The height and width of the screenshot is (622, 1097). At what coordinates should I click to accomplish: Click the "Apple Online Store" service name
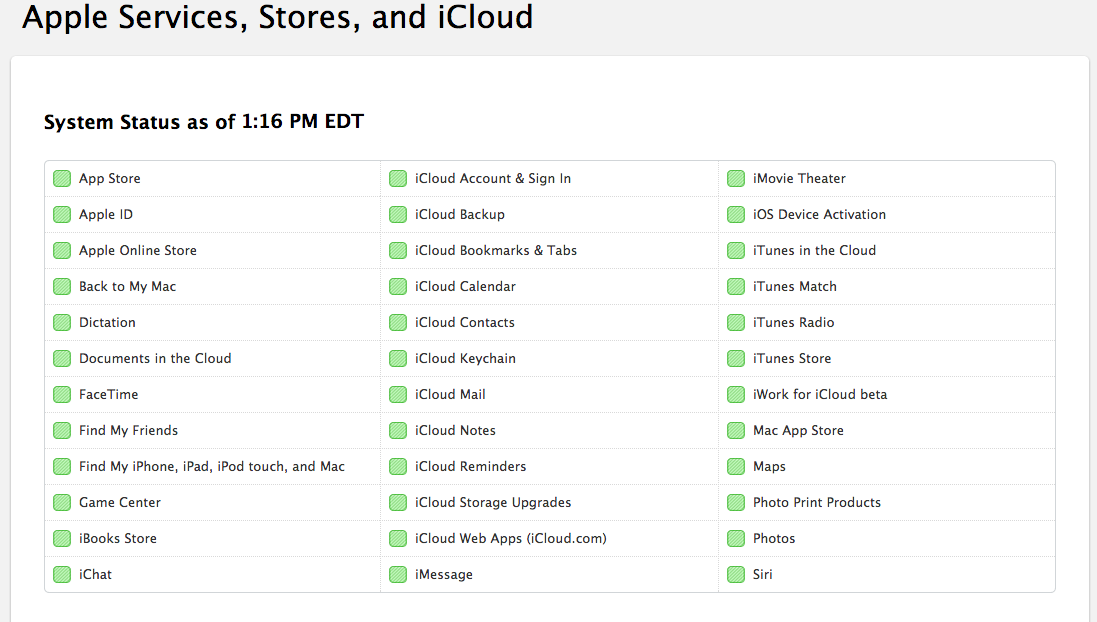(138, 250)
